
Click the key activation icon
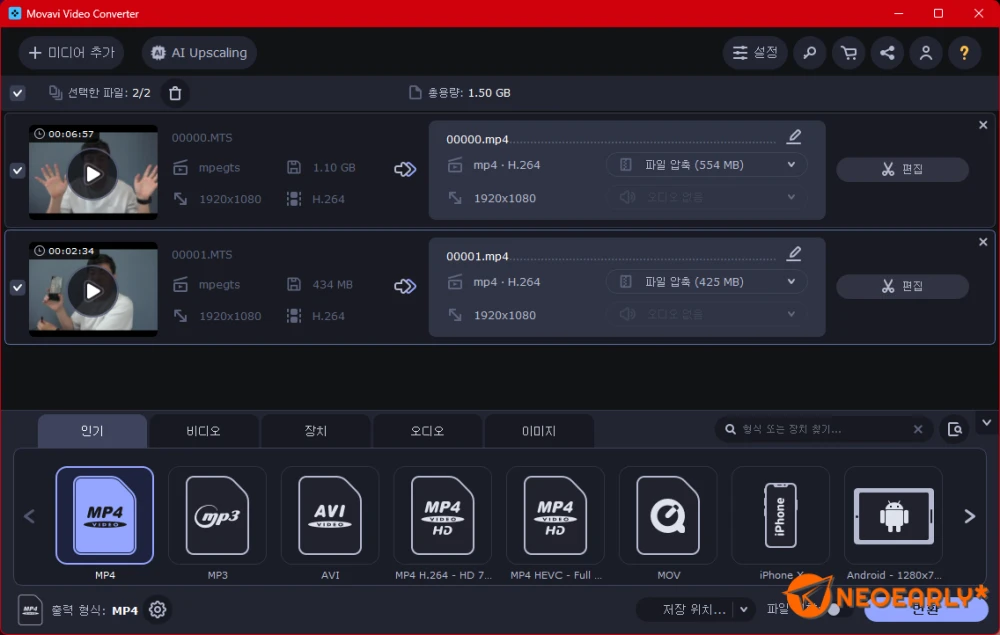[x=810, y=52]
